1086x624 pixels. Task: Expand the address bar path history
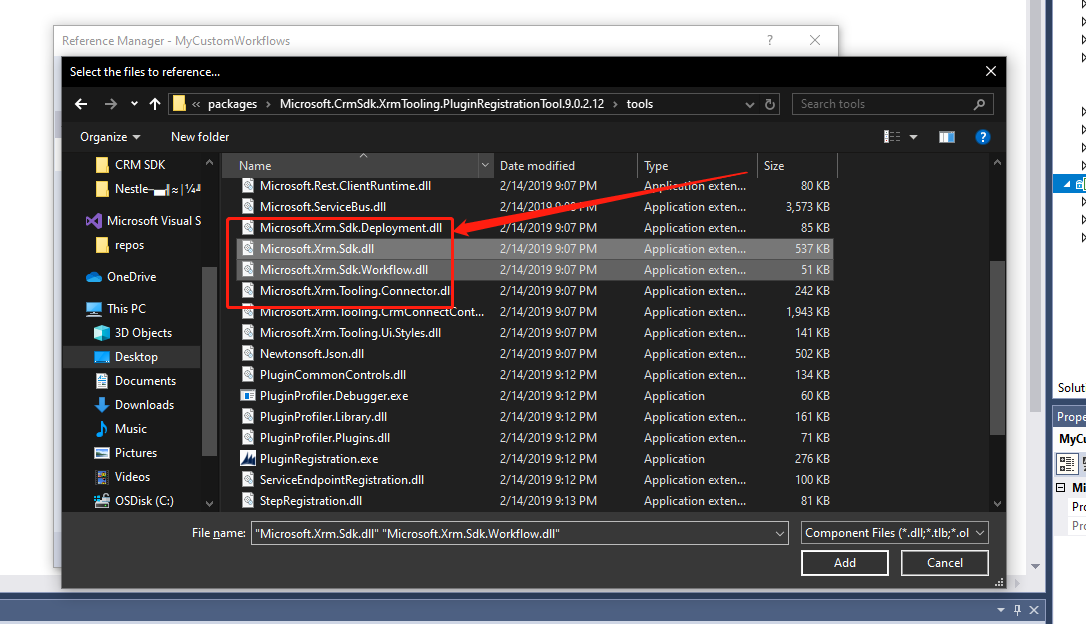pos(749,104)
